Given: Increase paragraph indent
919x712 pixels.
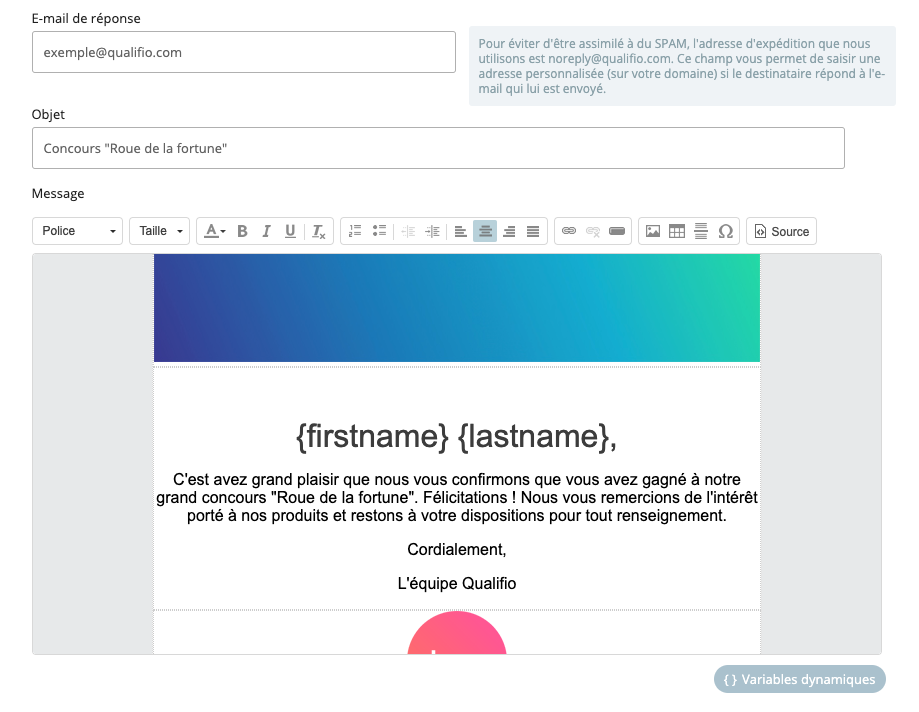Looking at the screenshot, I should coord(432,231).
